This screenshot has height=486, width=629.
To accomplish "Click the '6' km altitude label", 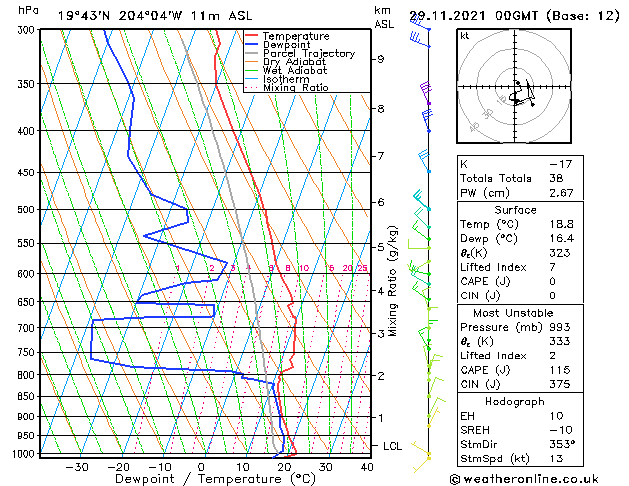I will [380, 202].
